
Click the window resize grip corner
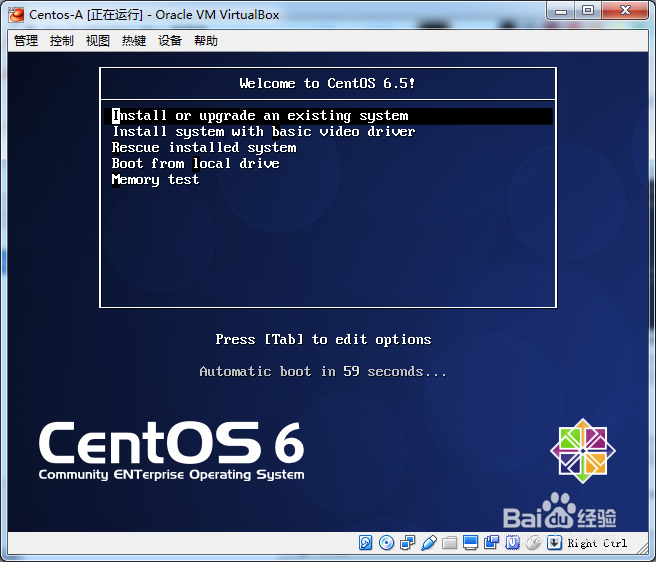point(643,548)
